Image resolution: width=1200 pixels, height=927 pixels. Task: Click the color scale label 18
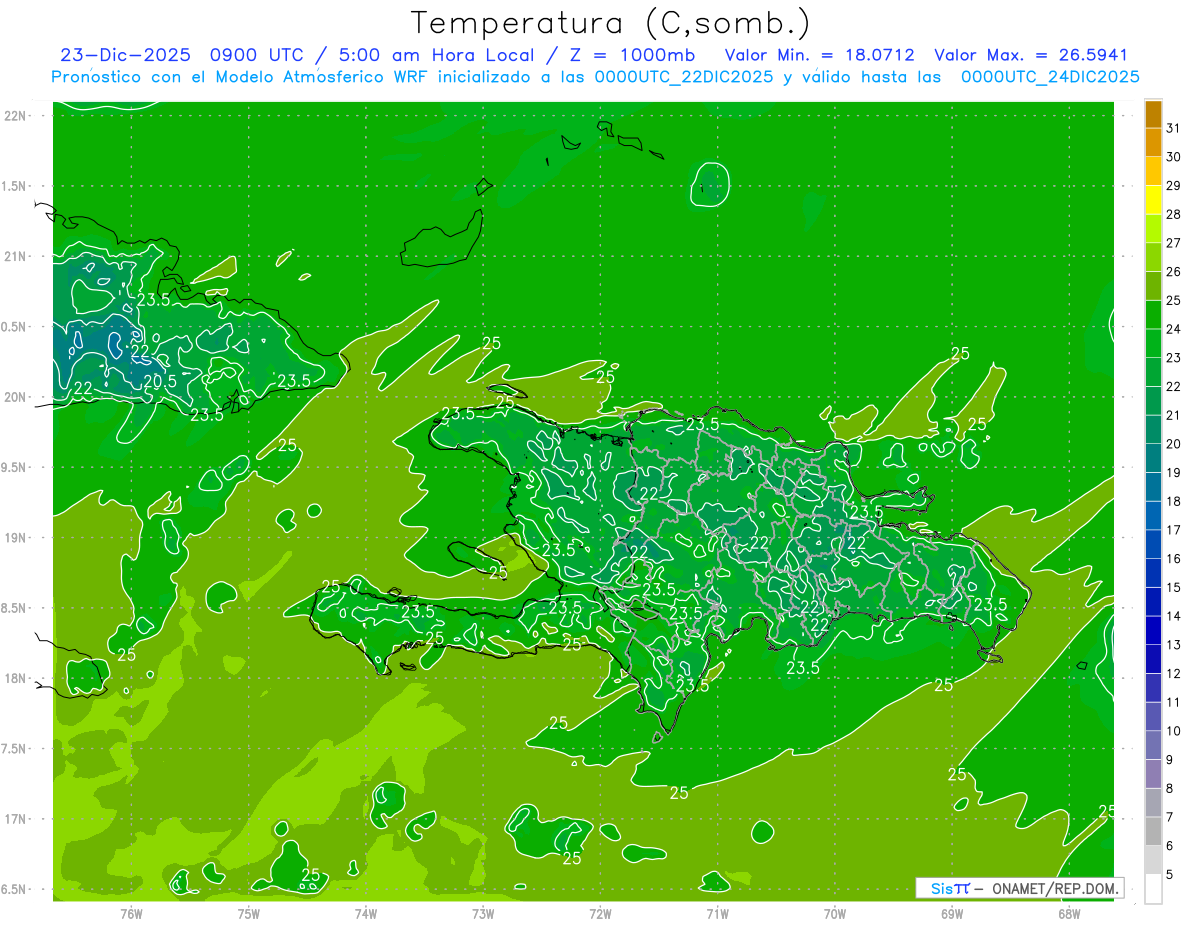pos(1173,501)
